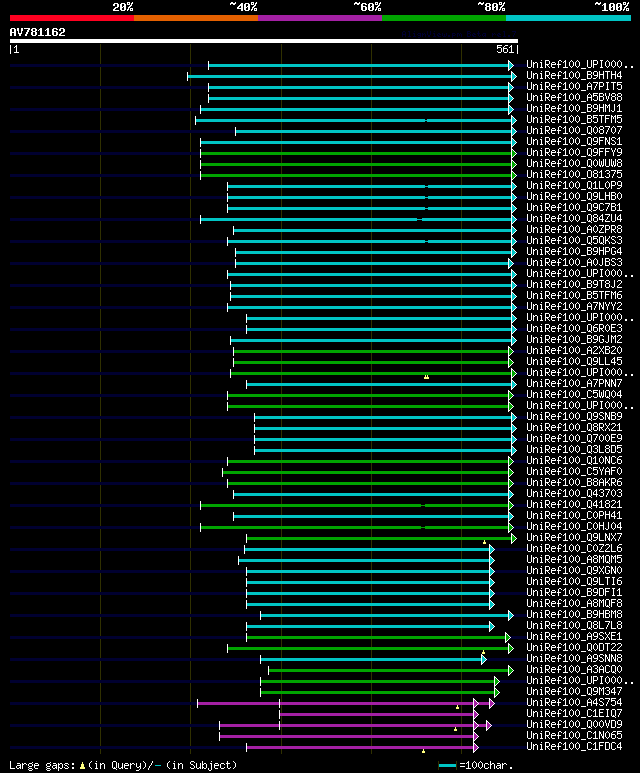Image resolution: width=640 pixels, height=773 pixels.
Task: Open hit UniRef100_Q9LL45
Action: point(574,361)
